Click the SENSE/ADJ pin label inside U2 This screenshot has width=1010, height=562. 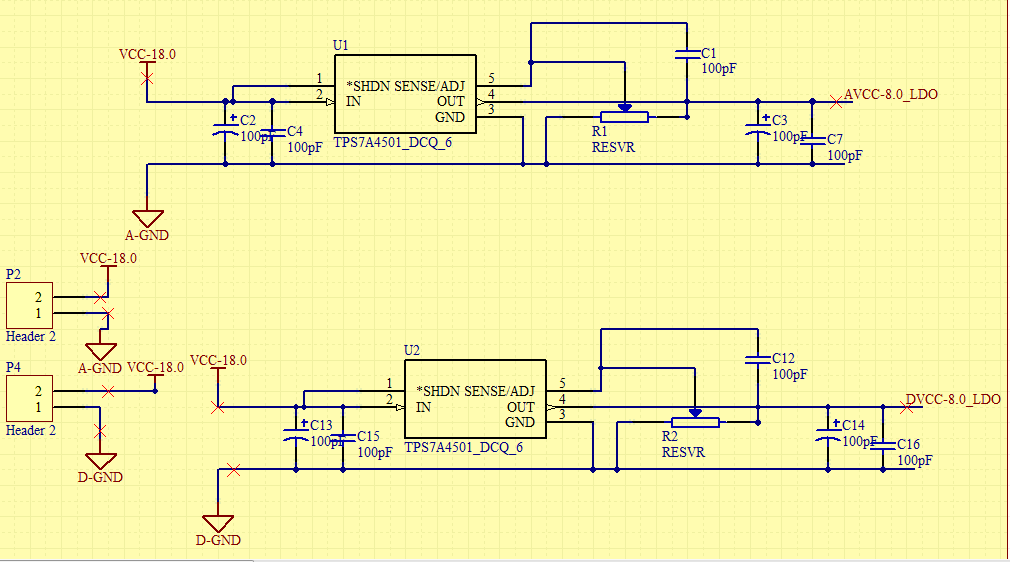(499, 391)
